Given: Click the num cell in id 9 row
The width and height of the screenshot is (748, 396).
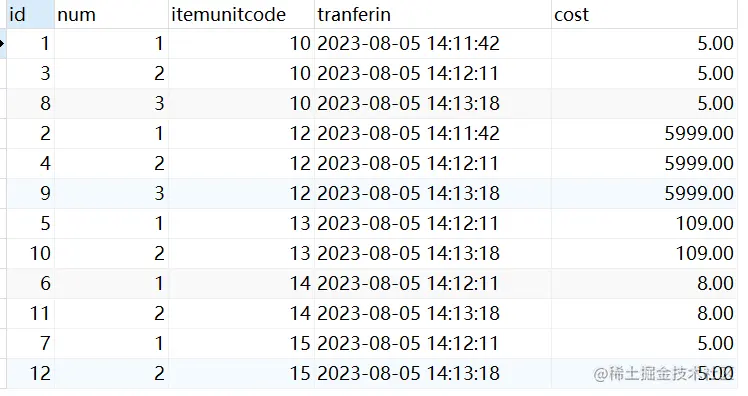Looking at the screenshot, I should 112,194.
